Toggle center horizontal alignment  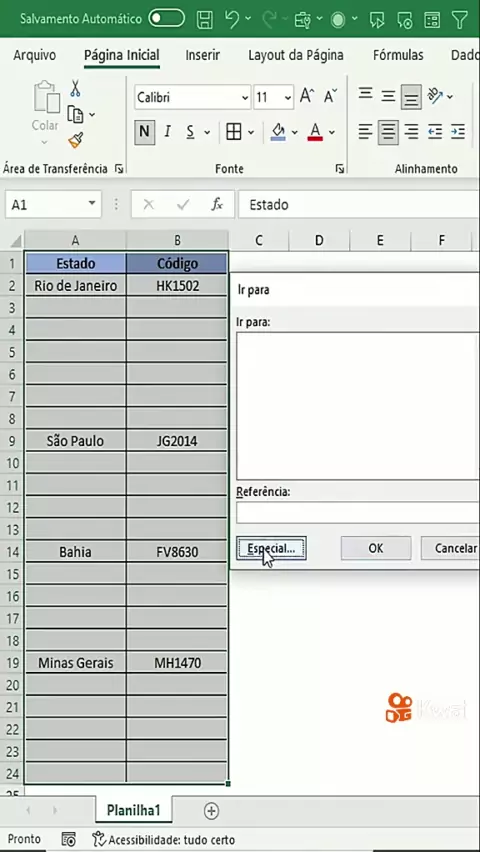point(388,131)
